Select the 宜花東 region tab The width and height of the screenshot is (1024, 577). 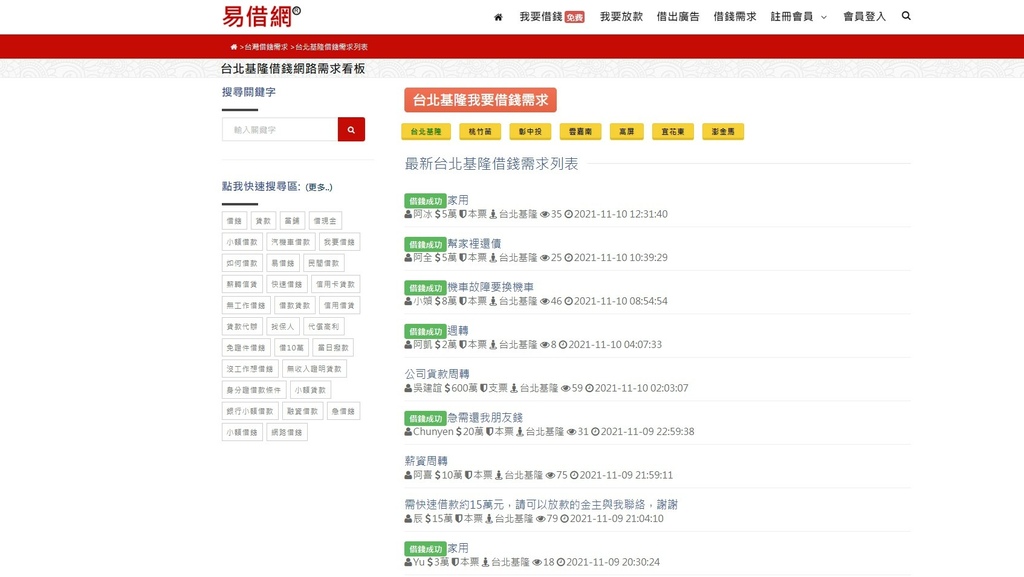673,131
